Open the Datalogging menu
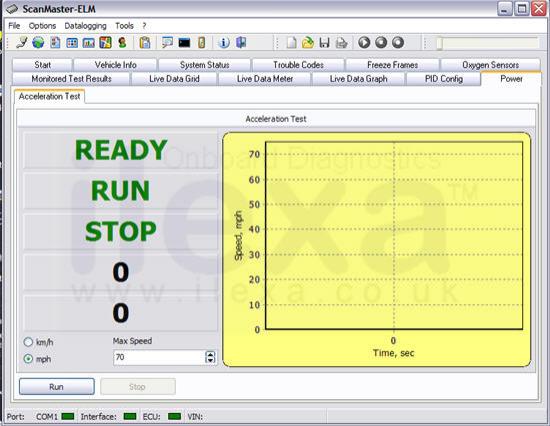This screenshot has height=426, width=550. point(85,26)
